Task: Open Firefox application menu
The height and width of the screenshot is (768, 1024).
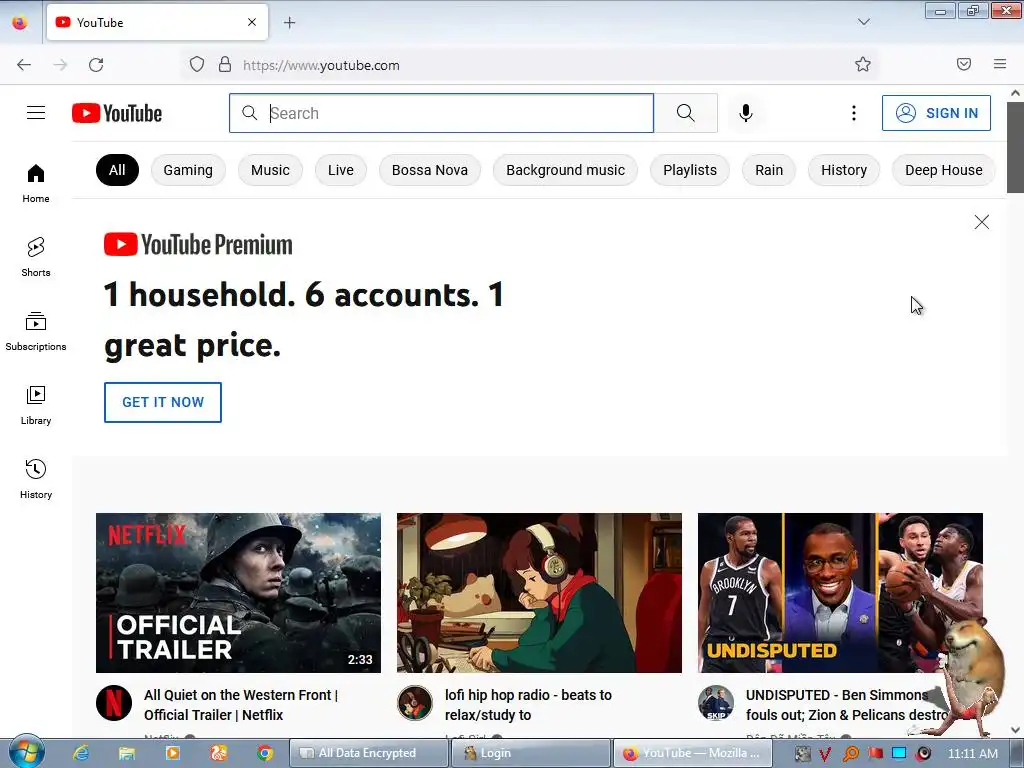Action: pyautogui.click(x=1000, y=64)
